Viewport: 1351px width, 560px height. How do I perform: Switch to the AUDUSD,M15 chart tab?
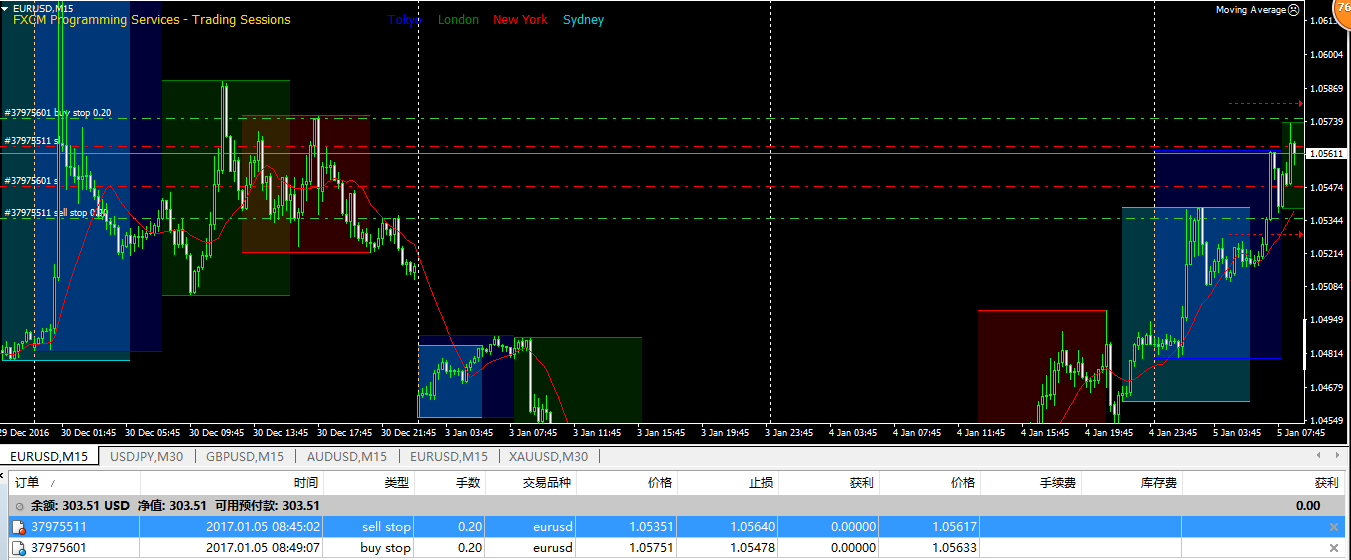[x=347, y=457]
